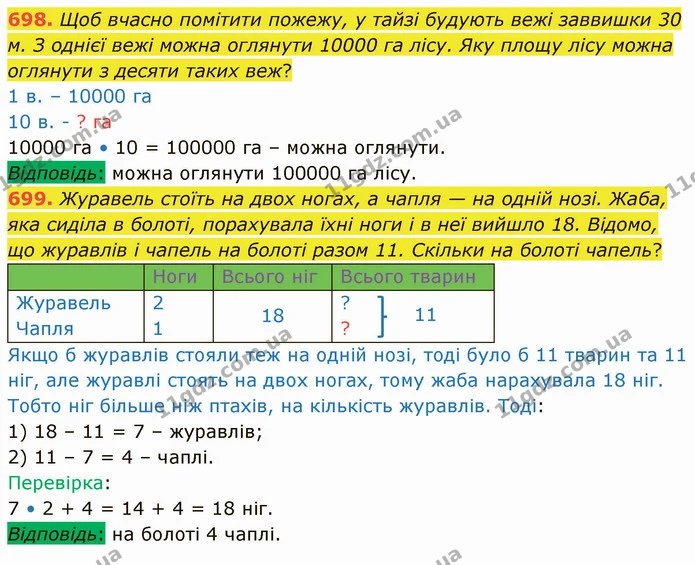Click the green Перевірка heading
The width and height of the screenshot is (695, 565).
point(56,483)
